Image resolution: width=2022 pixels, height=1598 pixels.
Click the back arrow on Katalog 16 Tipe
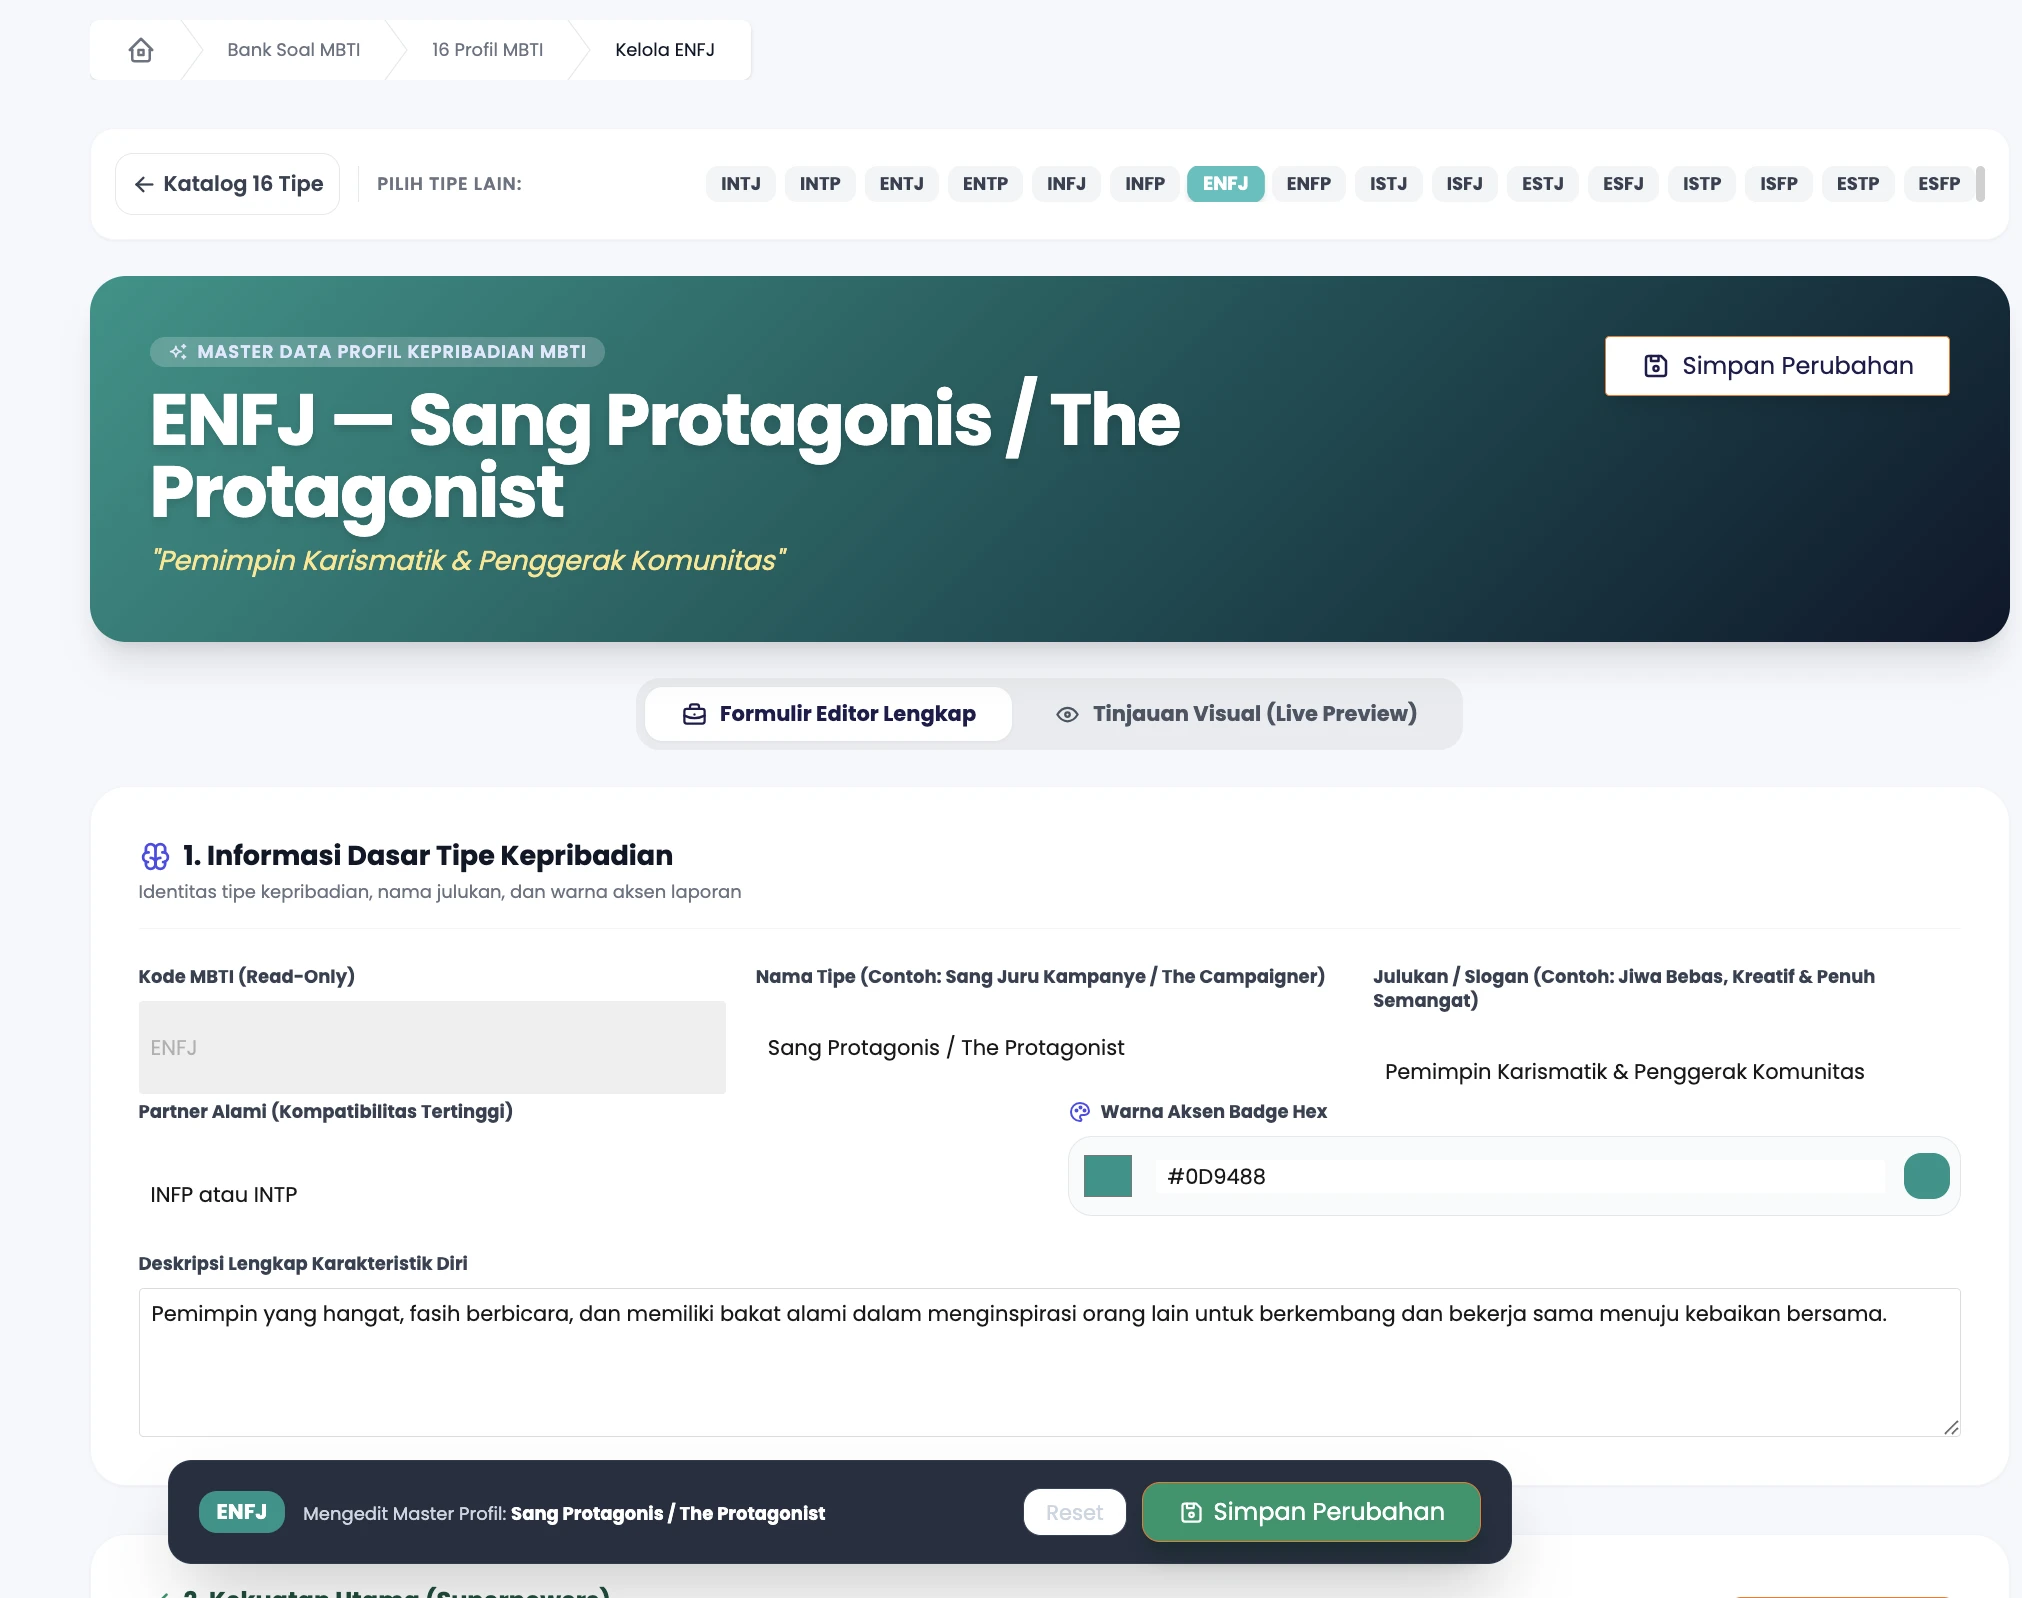[x=144, y=184]
